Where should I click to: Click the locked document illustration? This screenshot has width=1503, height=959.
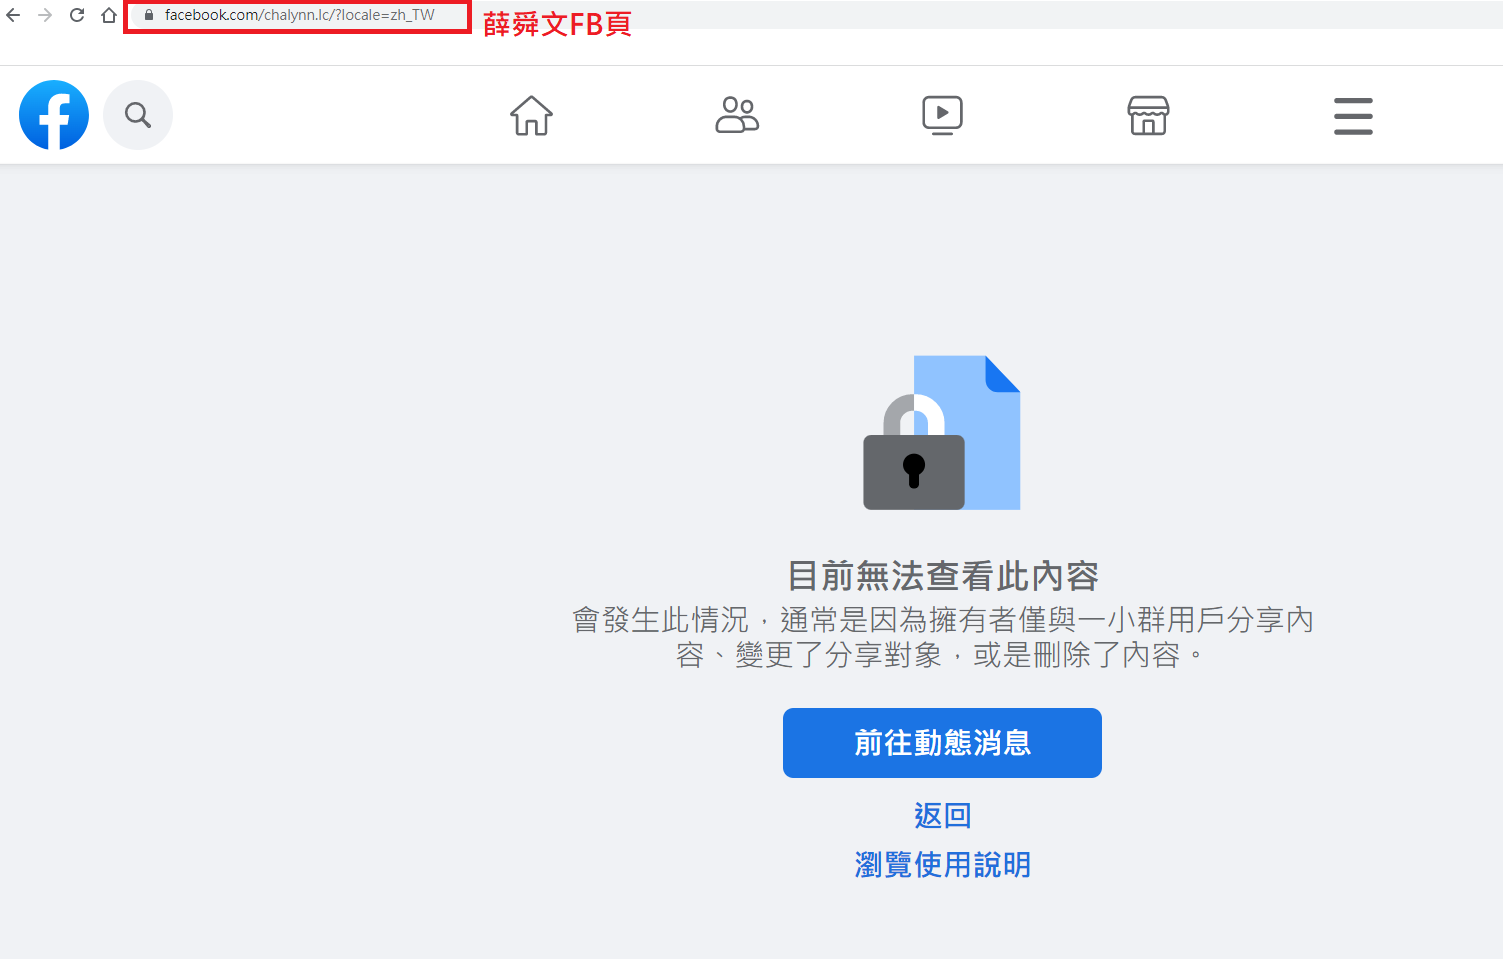click(942, 433)
